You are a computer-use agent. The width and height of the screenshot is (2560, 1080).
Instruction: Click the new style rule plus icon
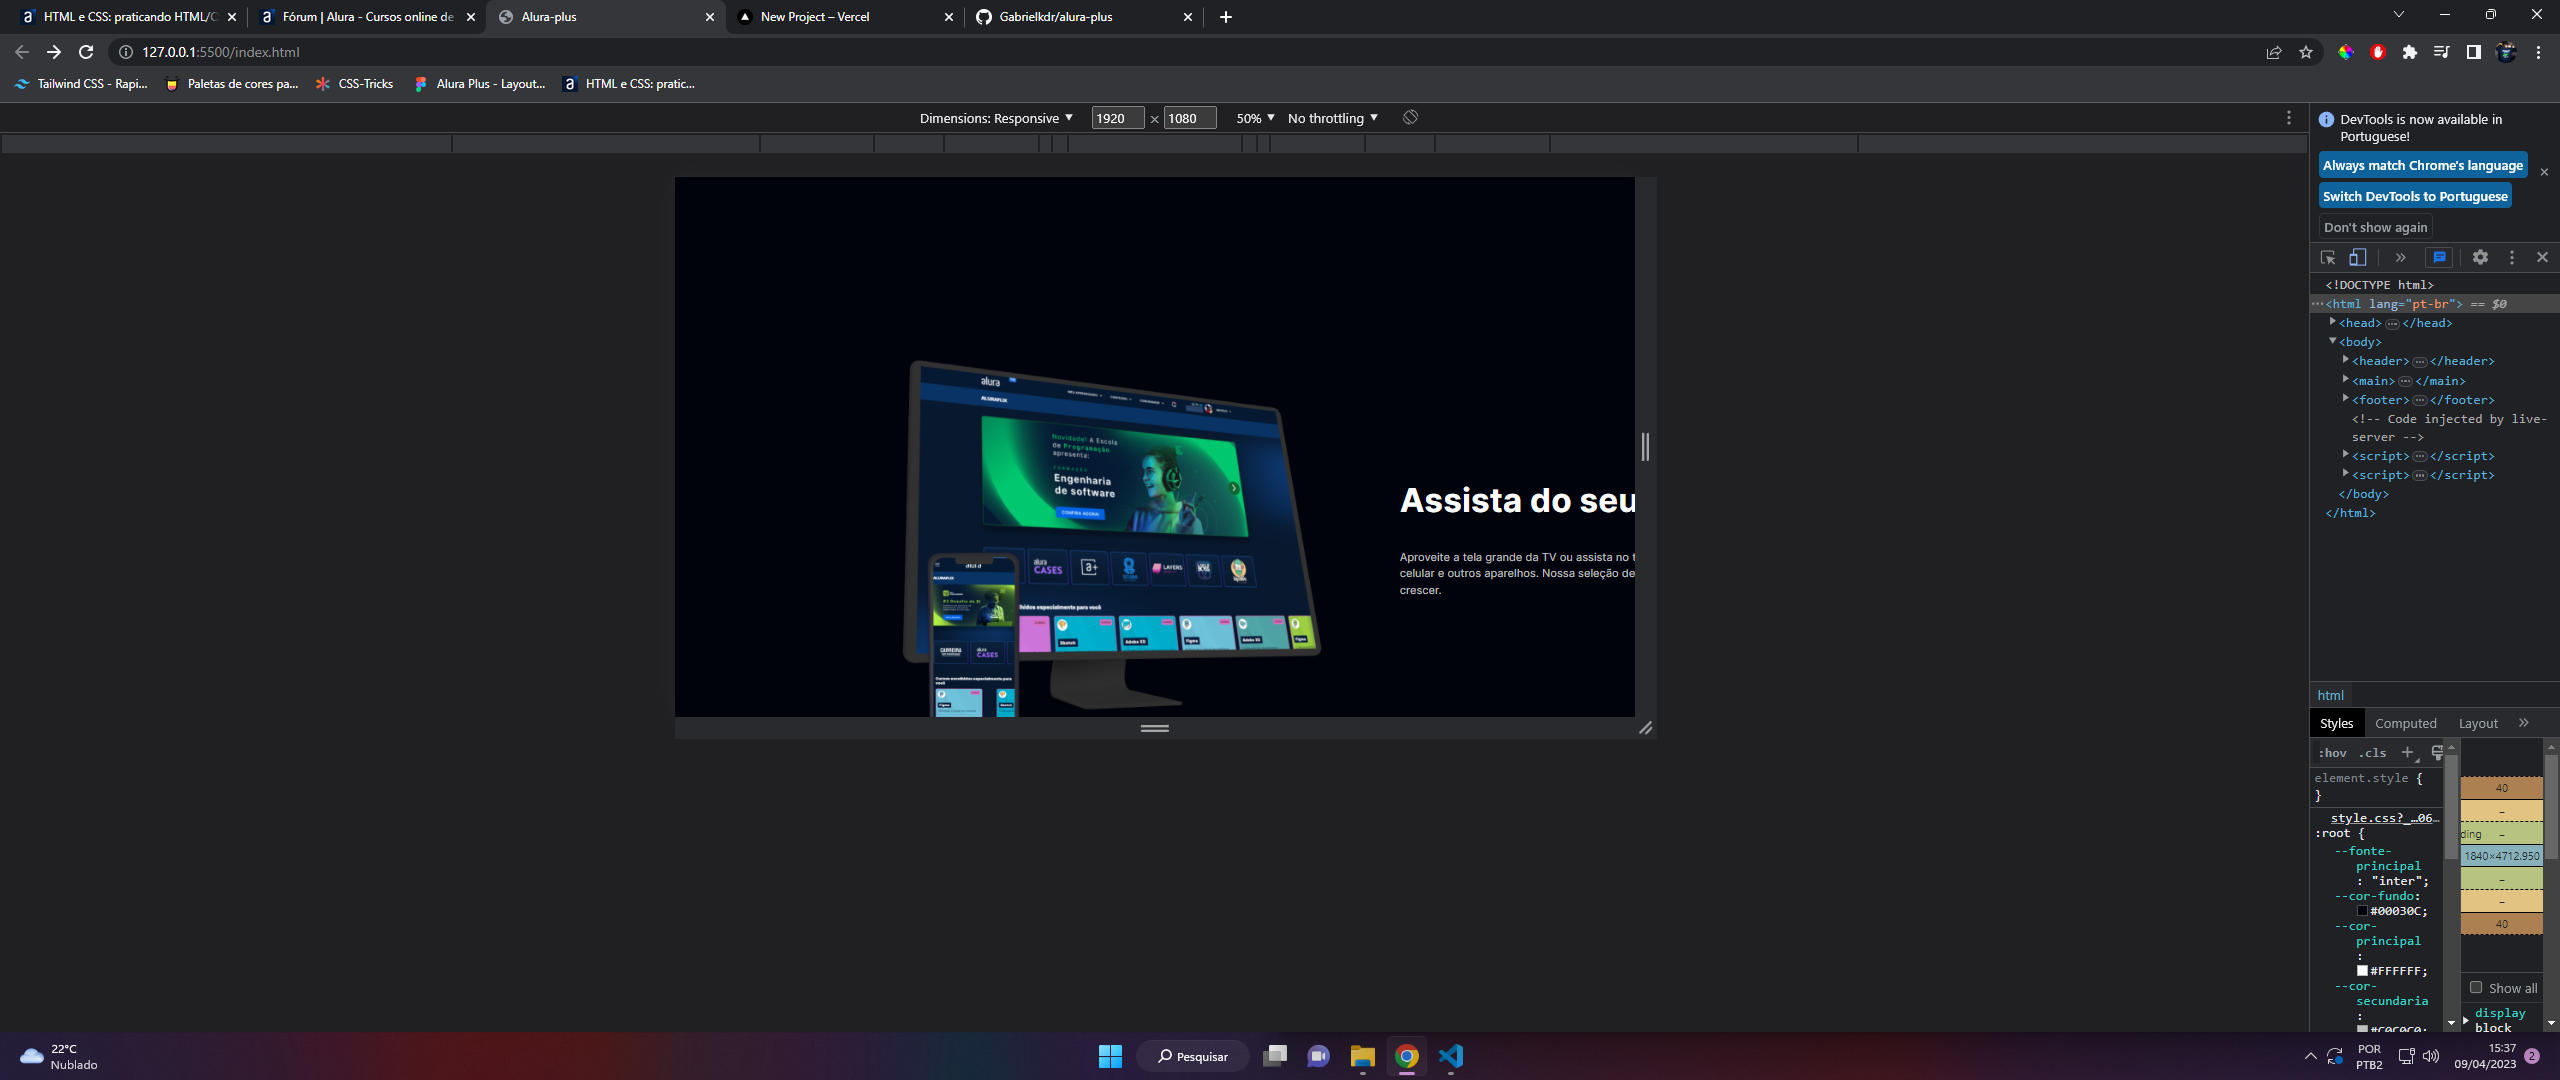(2408, 753)
